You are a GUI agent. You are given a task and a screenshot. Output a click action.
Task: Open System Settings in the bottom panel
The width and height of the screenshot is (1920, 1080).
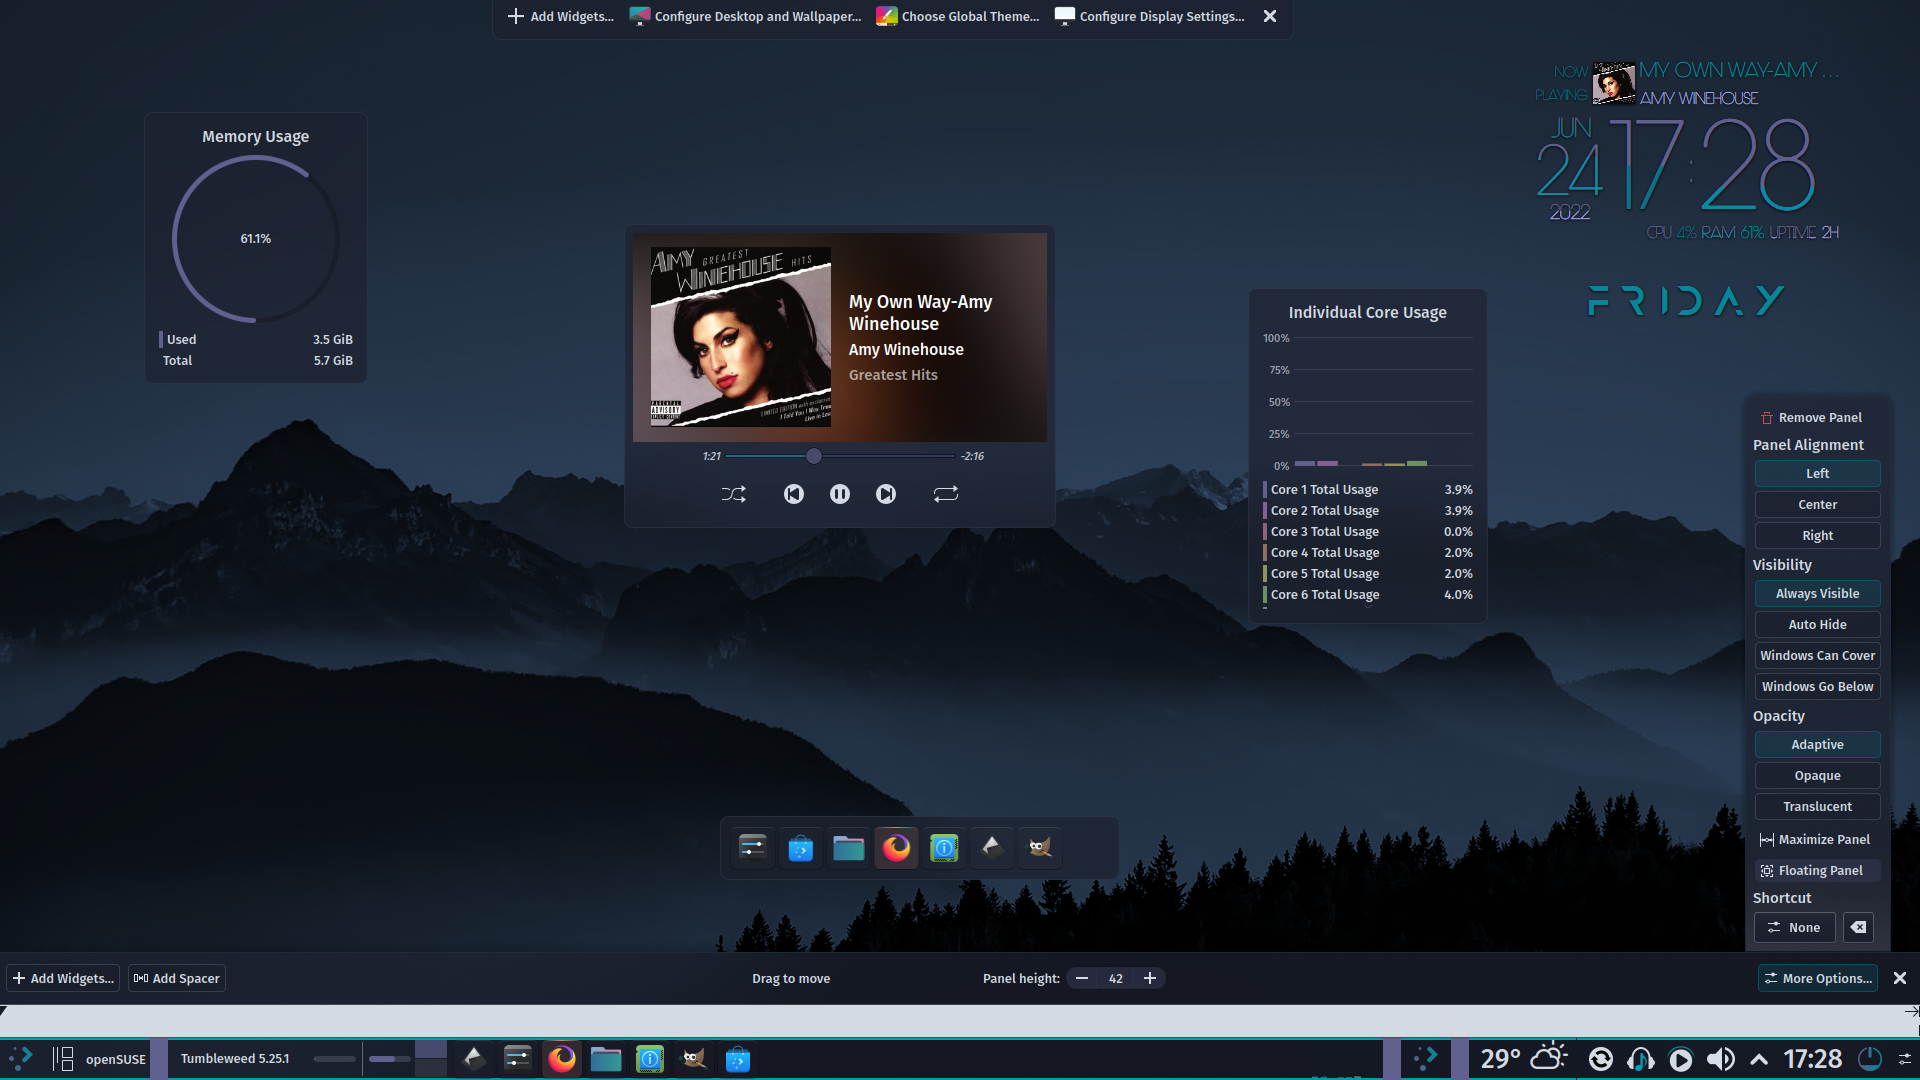[518, 1059]
